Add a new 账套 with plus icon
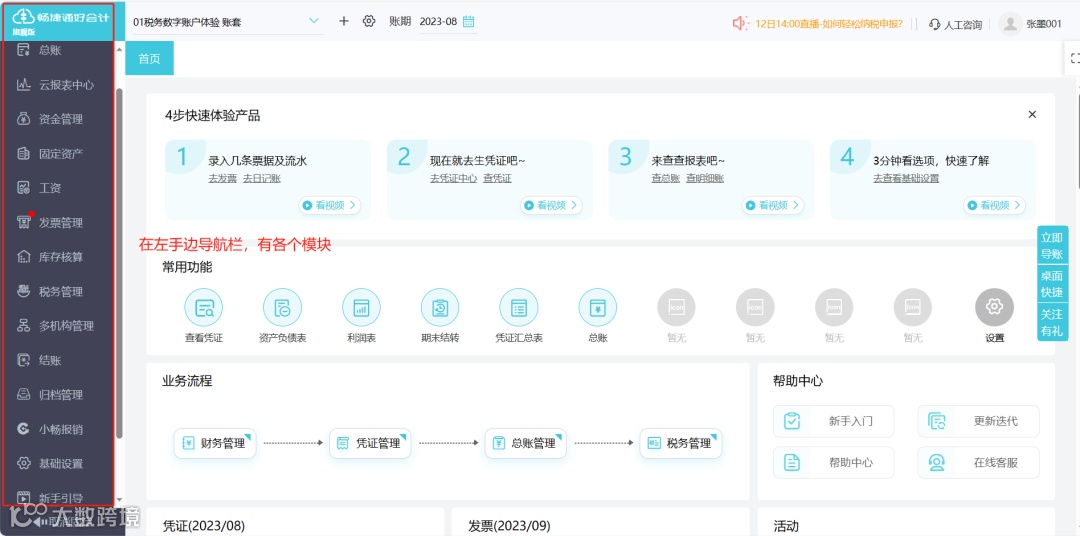1080x536 pixels. [344, 21]
